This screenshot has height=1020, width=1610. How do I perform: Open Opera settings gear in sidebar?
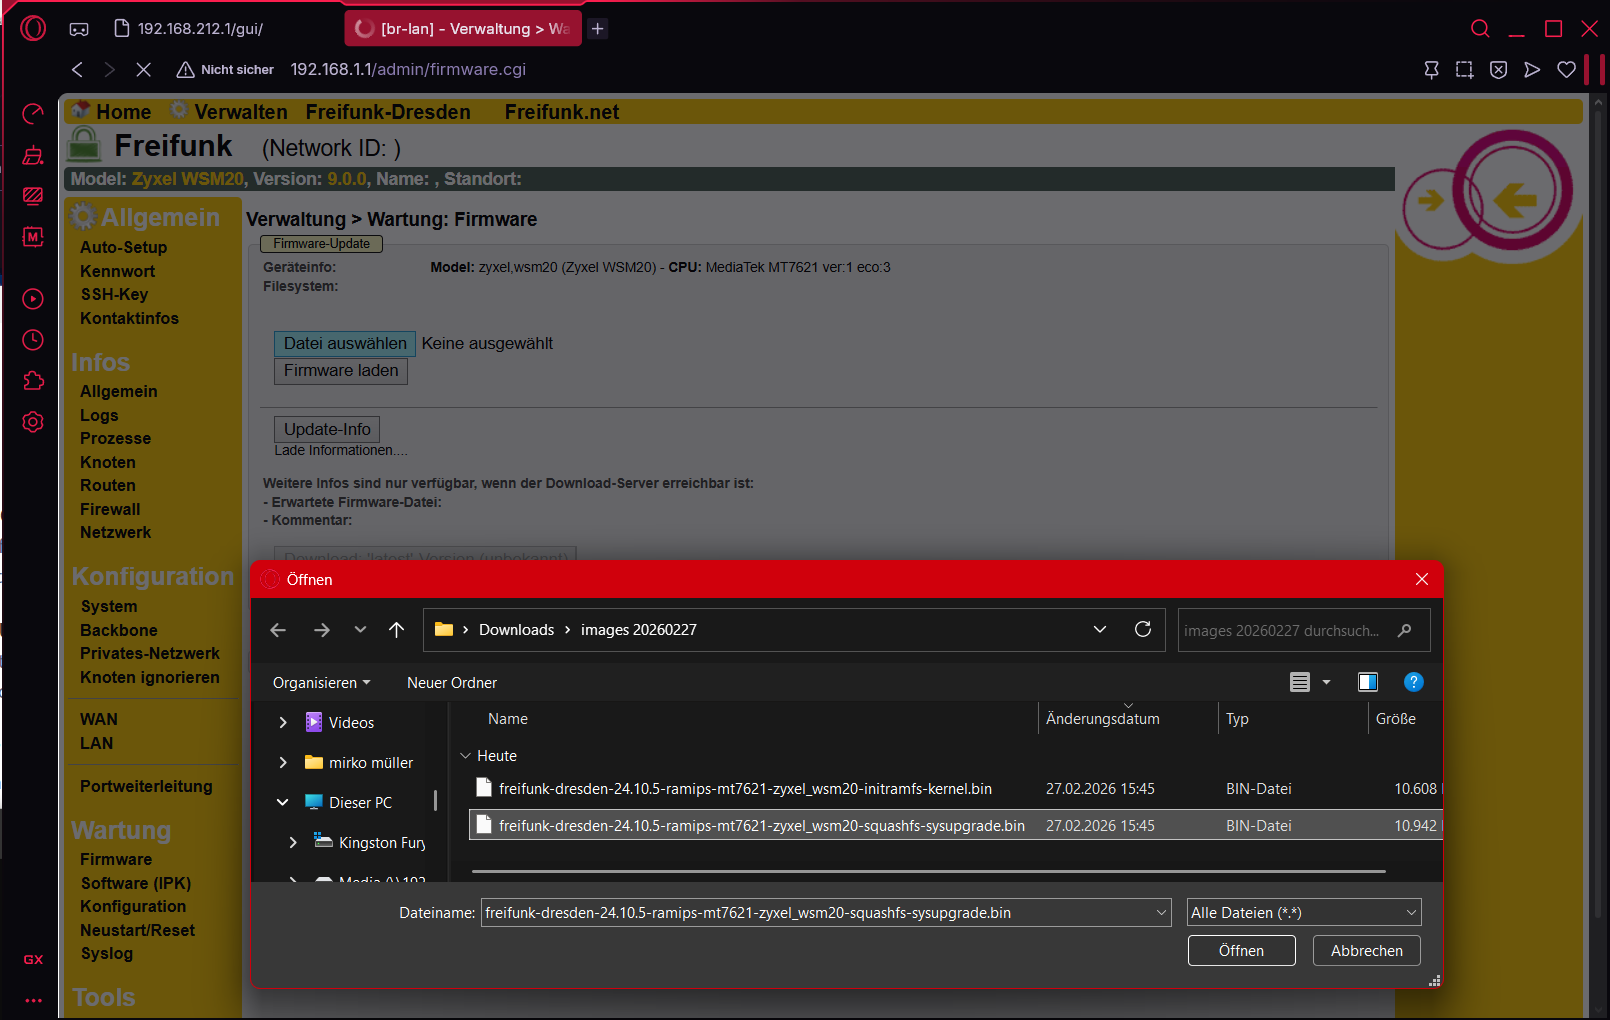pyautogui.click(x=33, y=422)
